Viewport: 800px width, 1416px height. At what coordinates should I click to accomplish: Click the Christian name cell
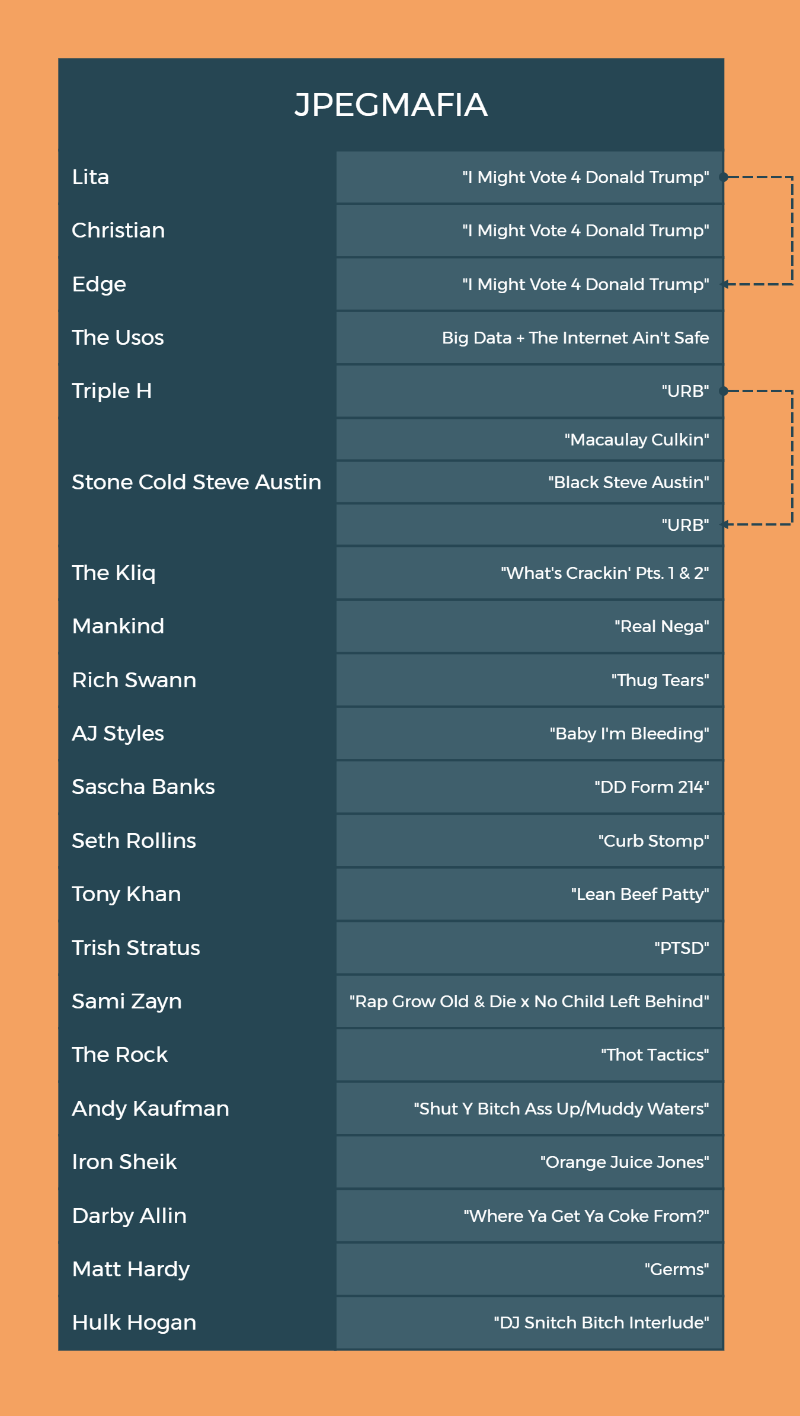click(x=118, y=230)
